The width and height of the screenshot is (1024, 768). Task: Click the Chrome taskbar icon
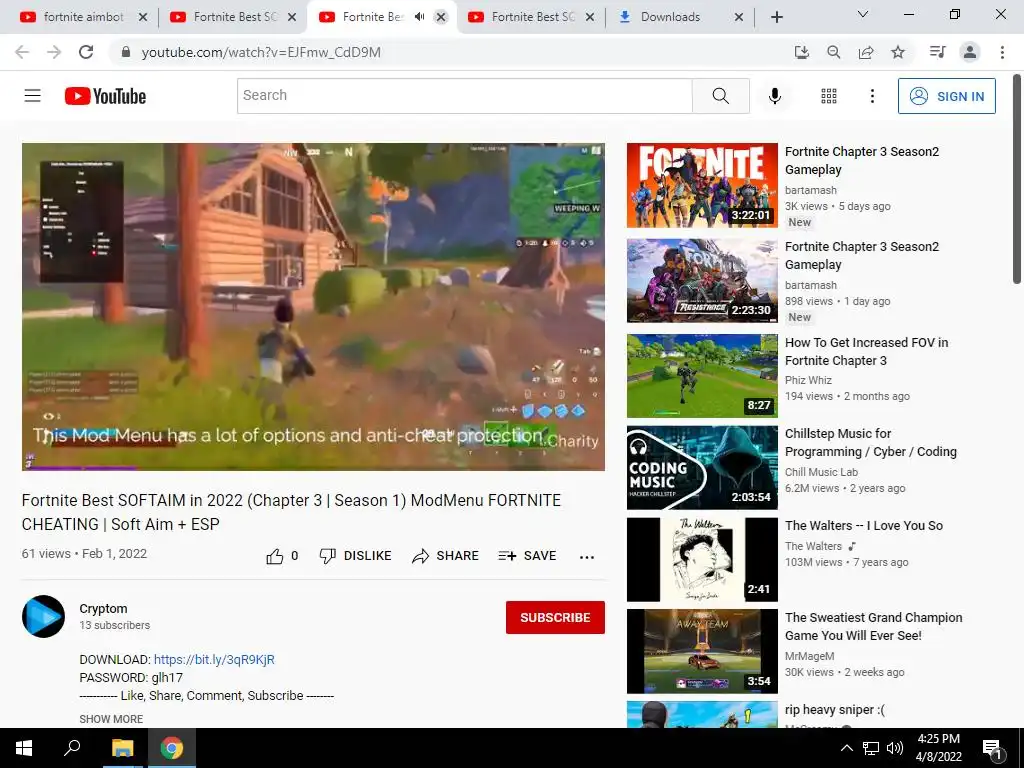(x=172, y=748)
